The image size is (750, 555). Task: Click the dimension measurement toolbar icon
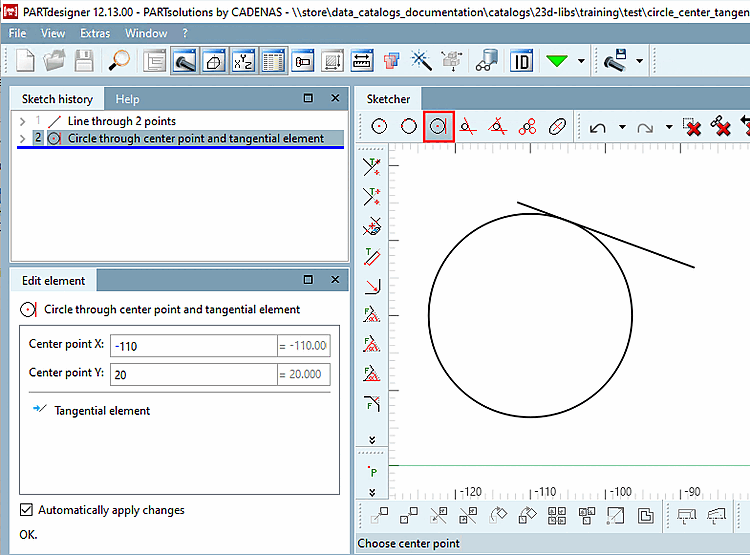[x=362, y=61]
